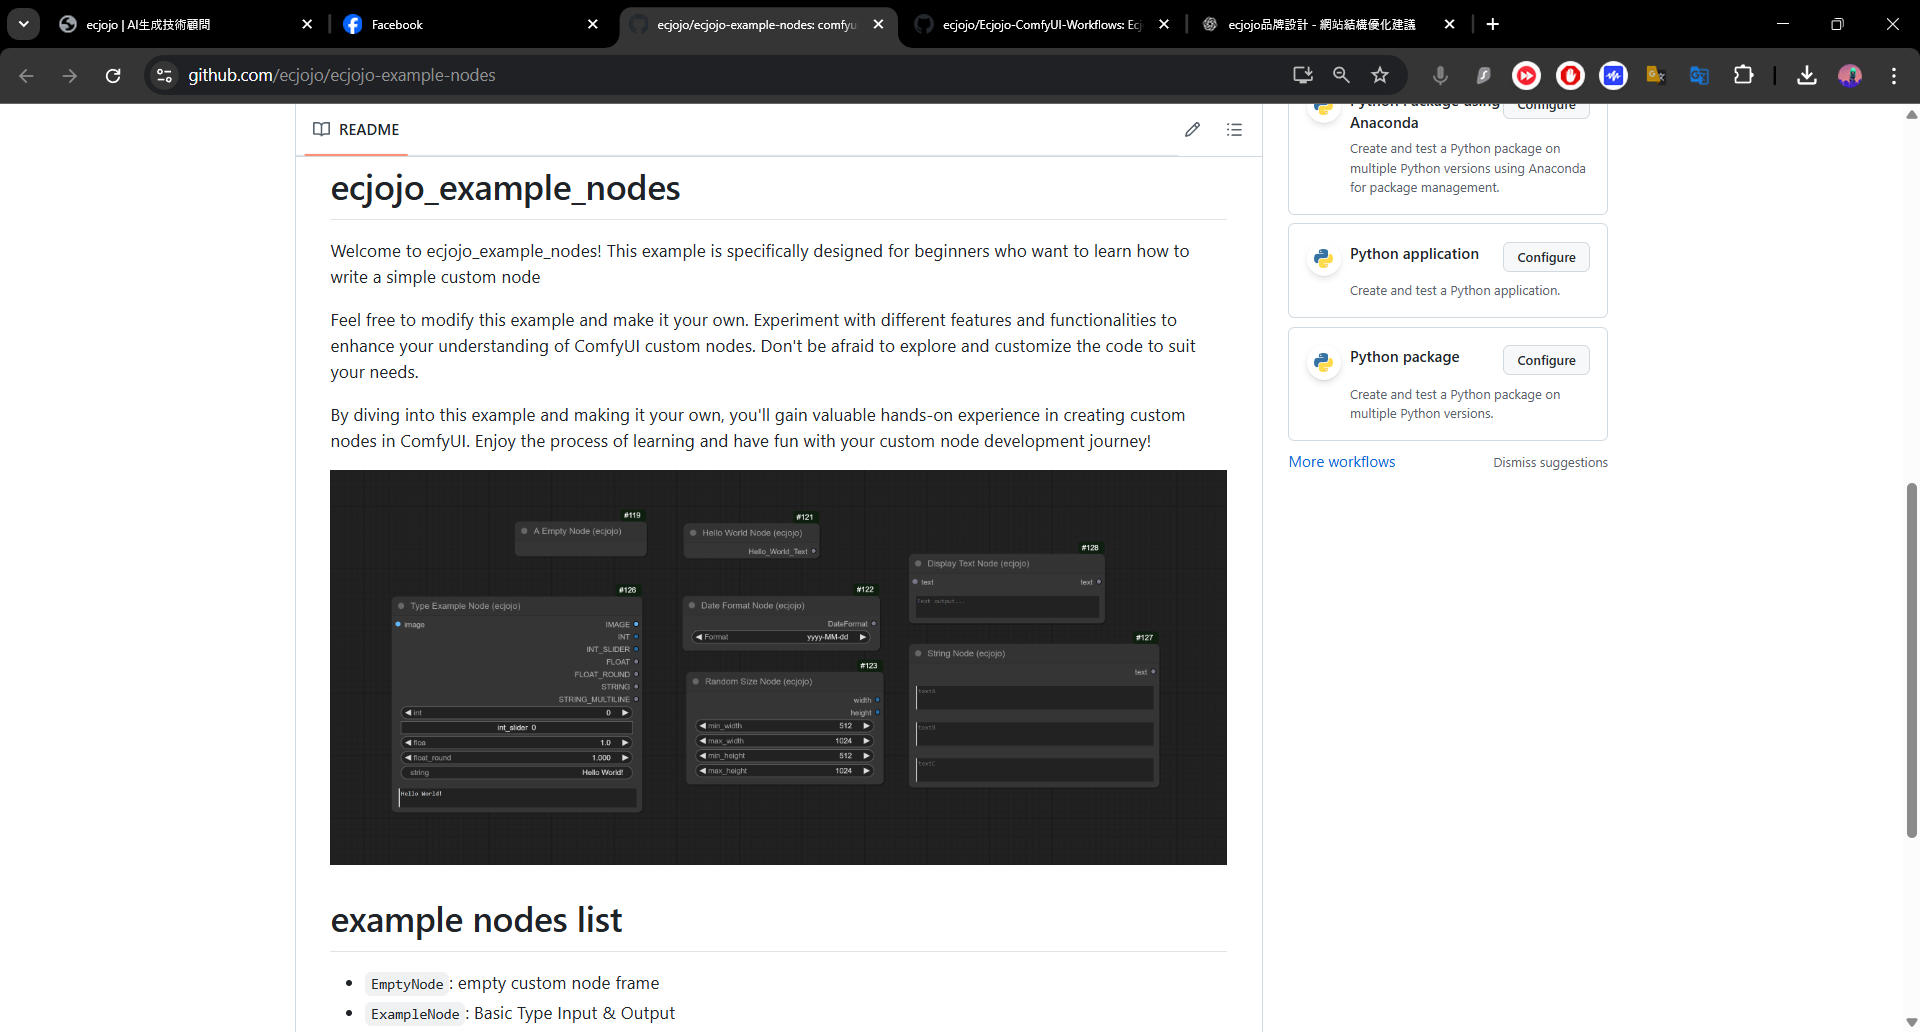This screenshot has height=1032, width=1920.
Task: View site information icon in address bar
Action: [x=165, y=75]
